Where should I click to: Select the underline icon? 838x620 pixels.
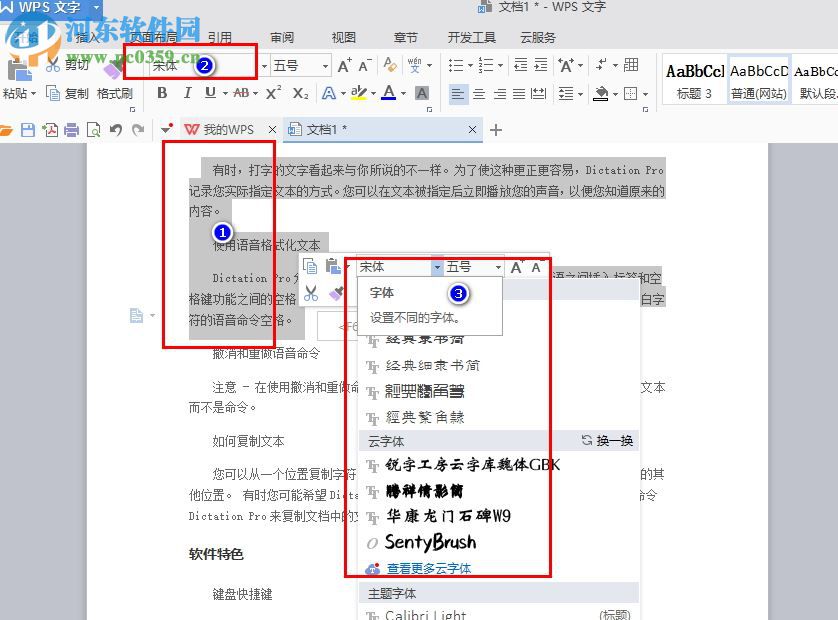click(x=212, y=92)
